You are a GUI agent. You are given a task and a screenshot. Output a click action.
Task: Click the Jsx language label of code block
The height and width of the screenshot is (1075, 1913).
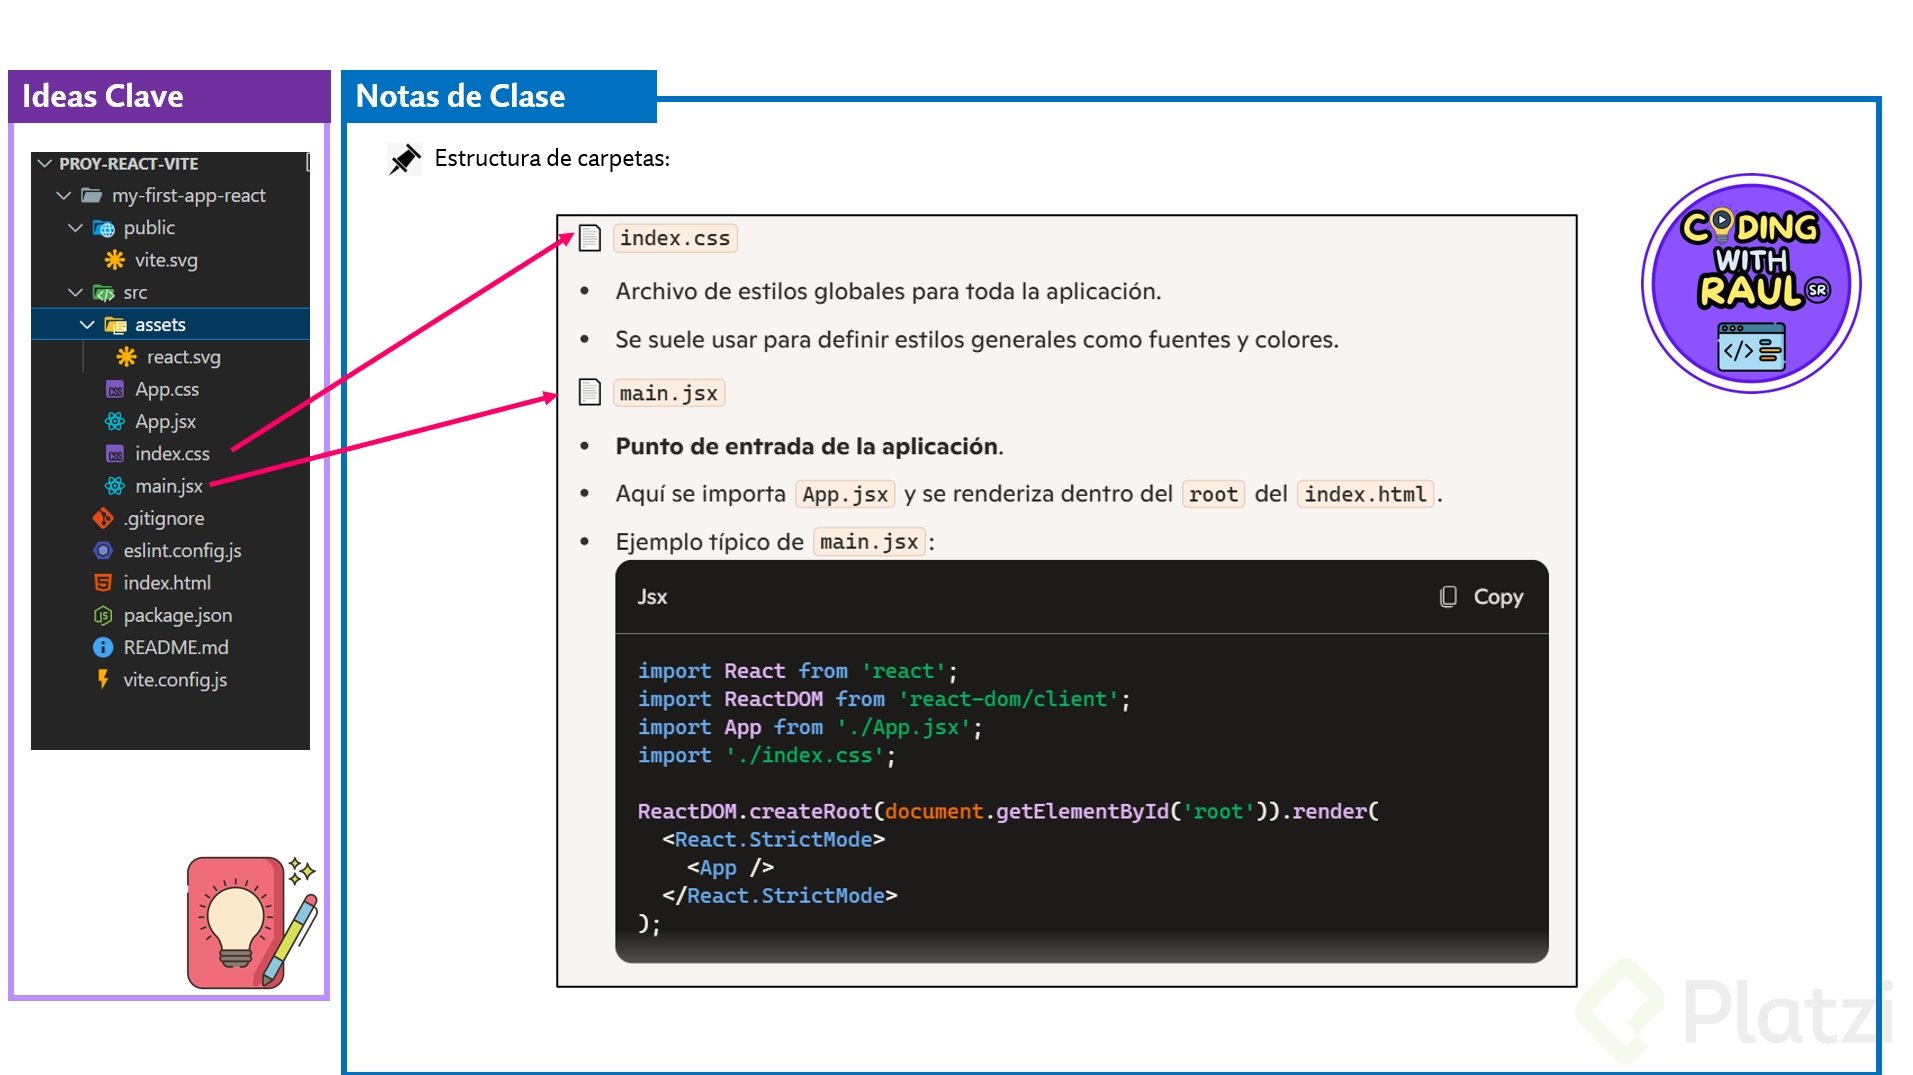(x=652, y=597)
